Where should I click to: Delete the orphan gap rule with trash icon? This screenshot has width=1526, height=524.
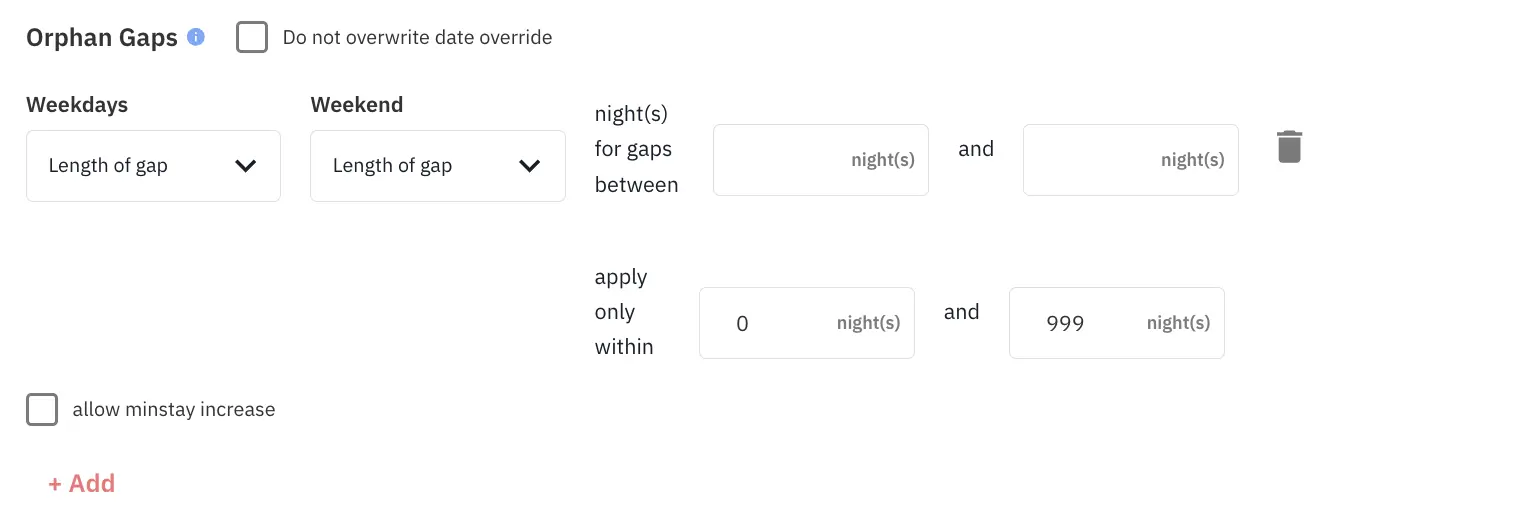coord(1289,147)
